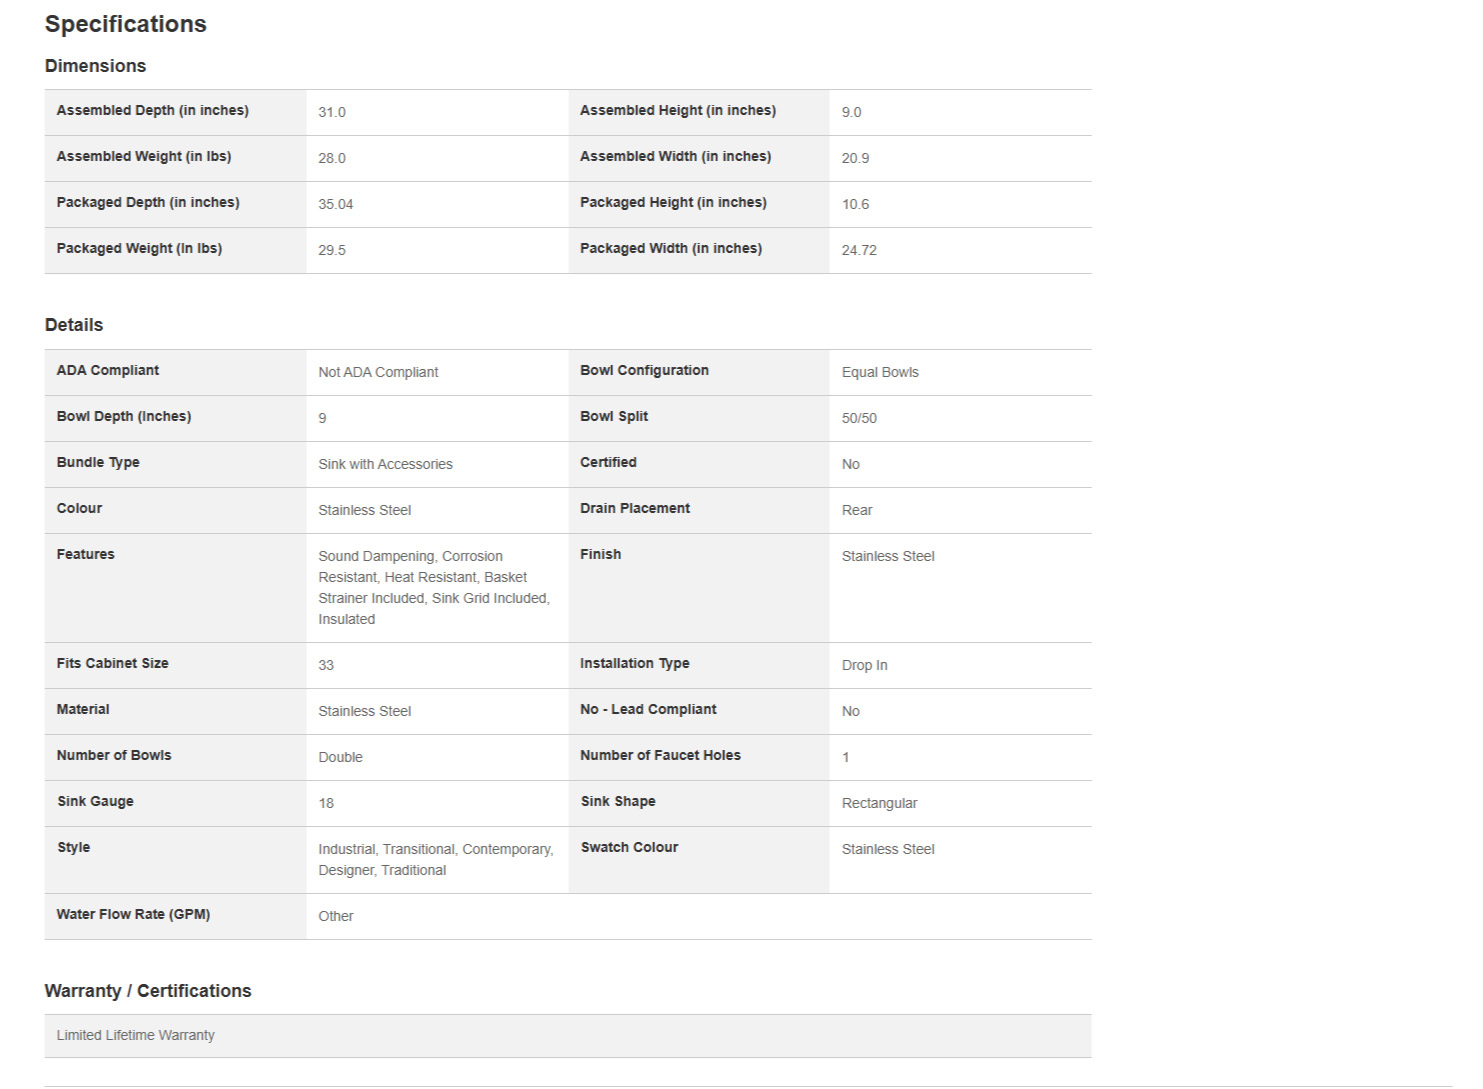Click the Packaged Height (in inches) label
This screenshot has height=1089, width=1483.
[x=673, y=203]
